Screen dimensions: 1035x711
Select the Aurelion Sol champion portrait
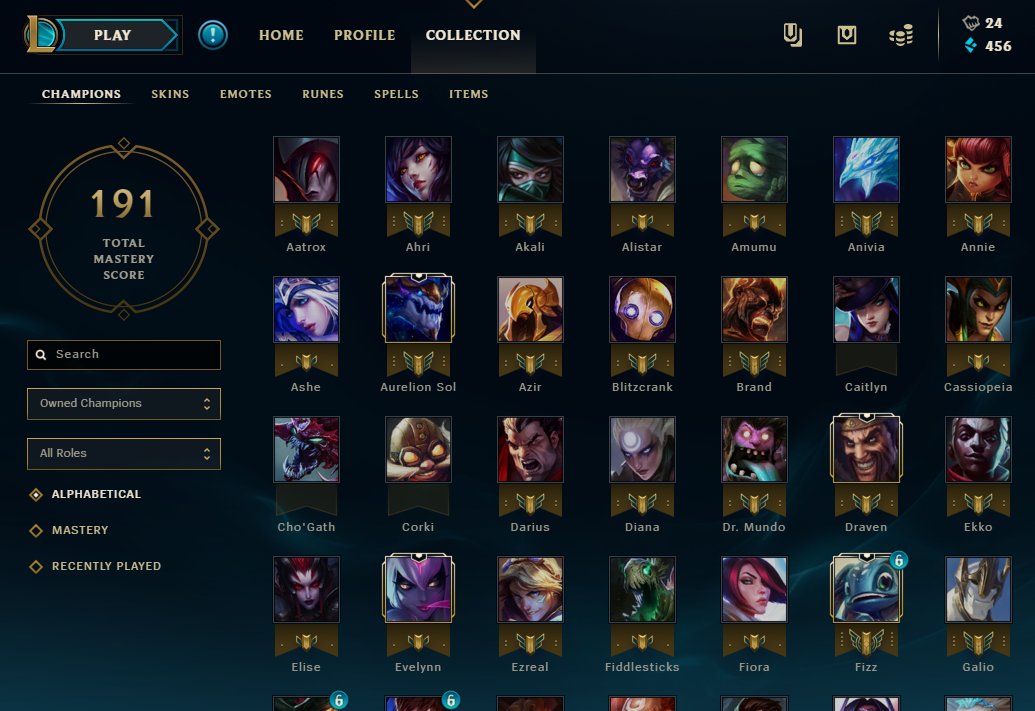[x=418, y=309]
